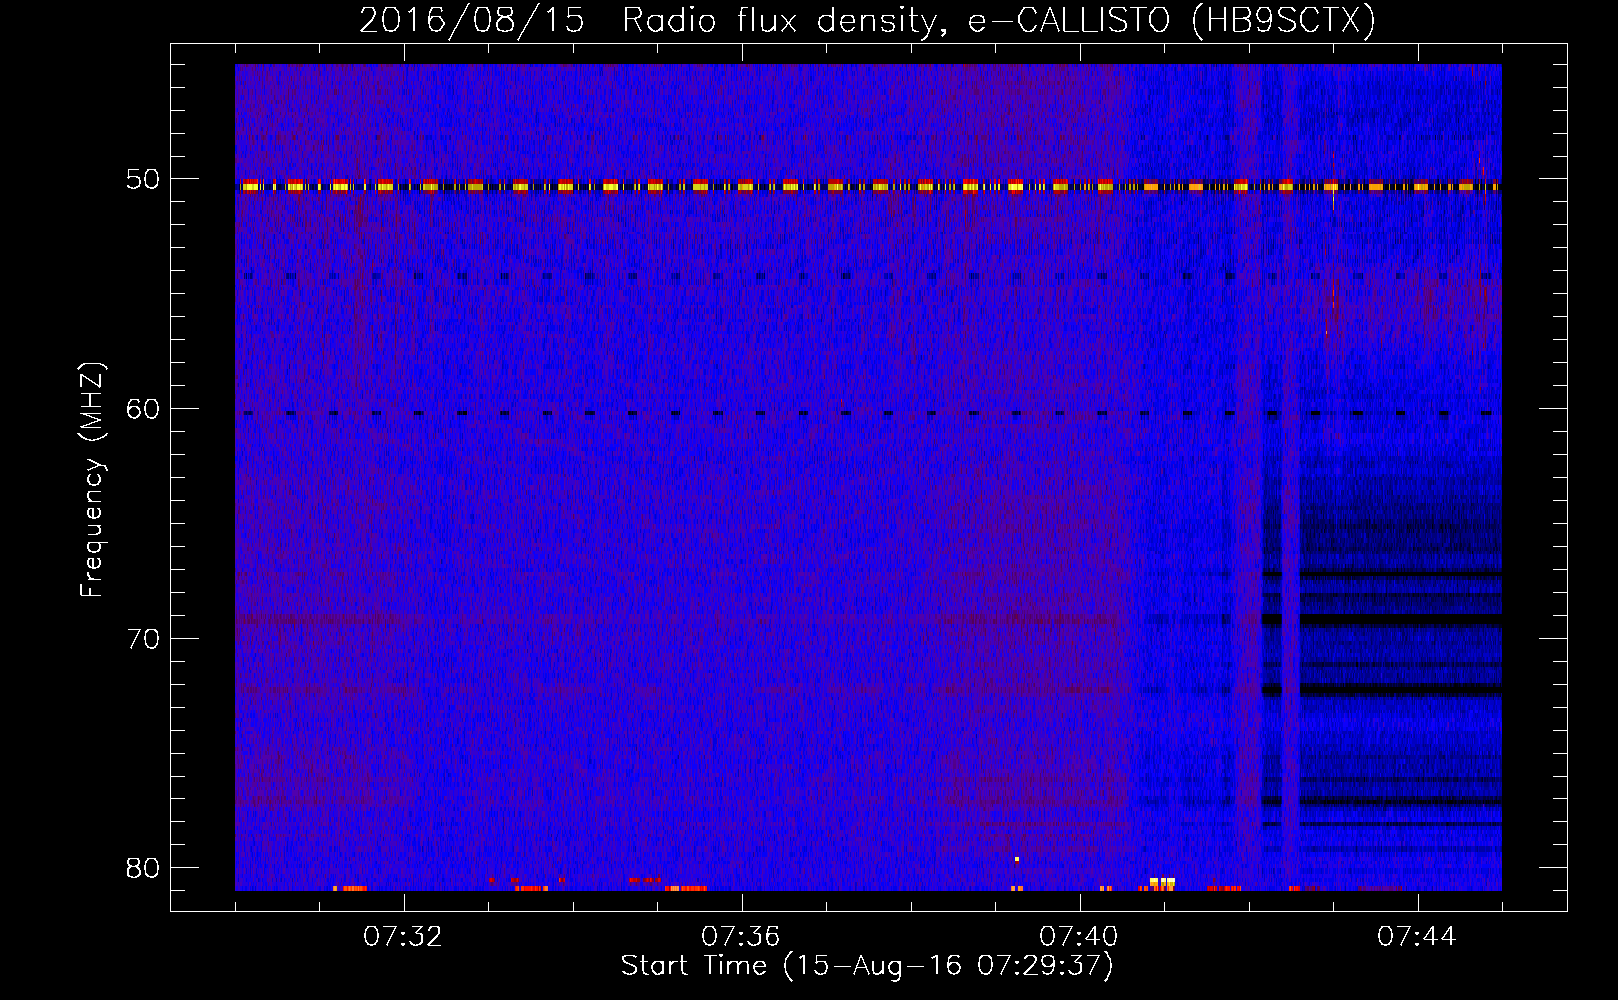Click the "50" frequency tick label
This screenshot has height=1000, width=1618.
pos(143,179)
